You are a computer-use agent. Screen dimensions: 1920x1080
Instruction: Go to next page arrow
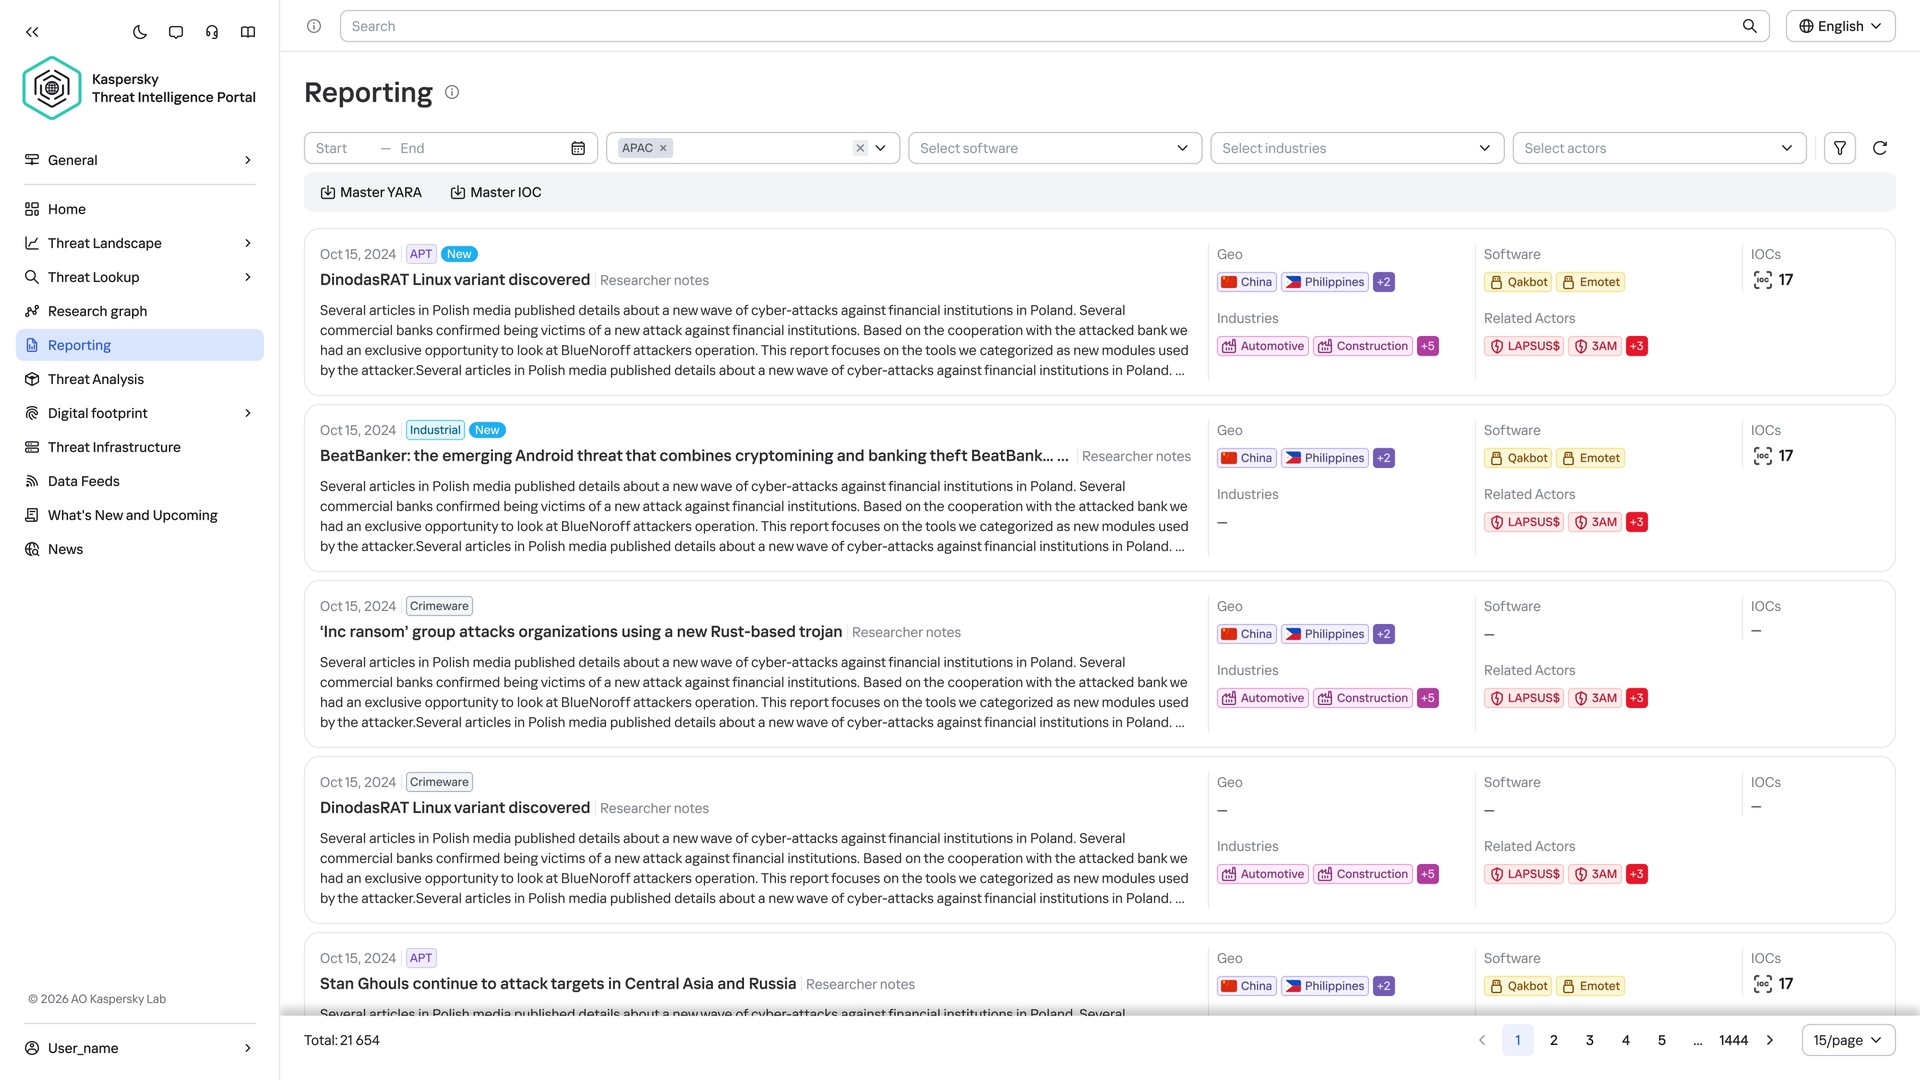click(x=1770, y=1040)
